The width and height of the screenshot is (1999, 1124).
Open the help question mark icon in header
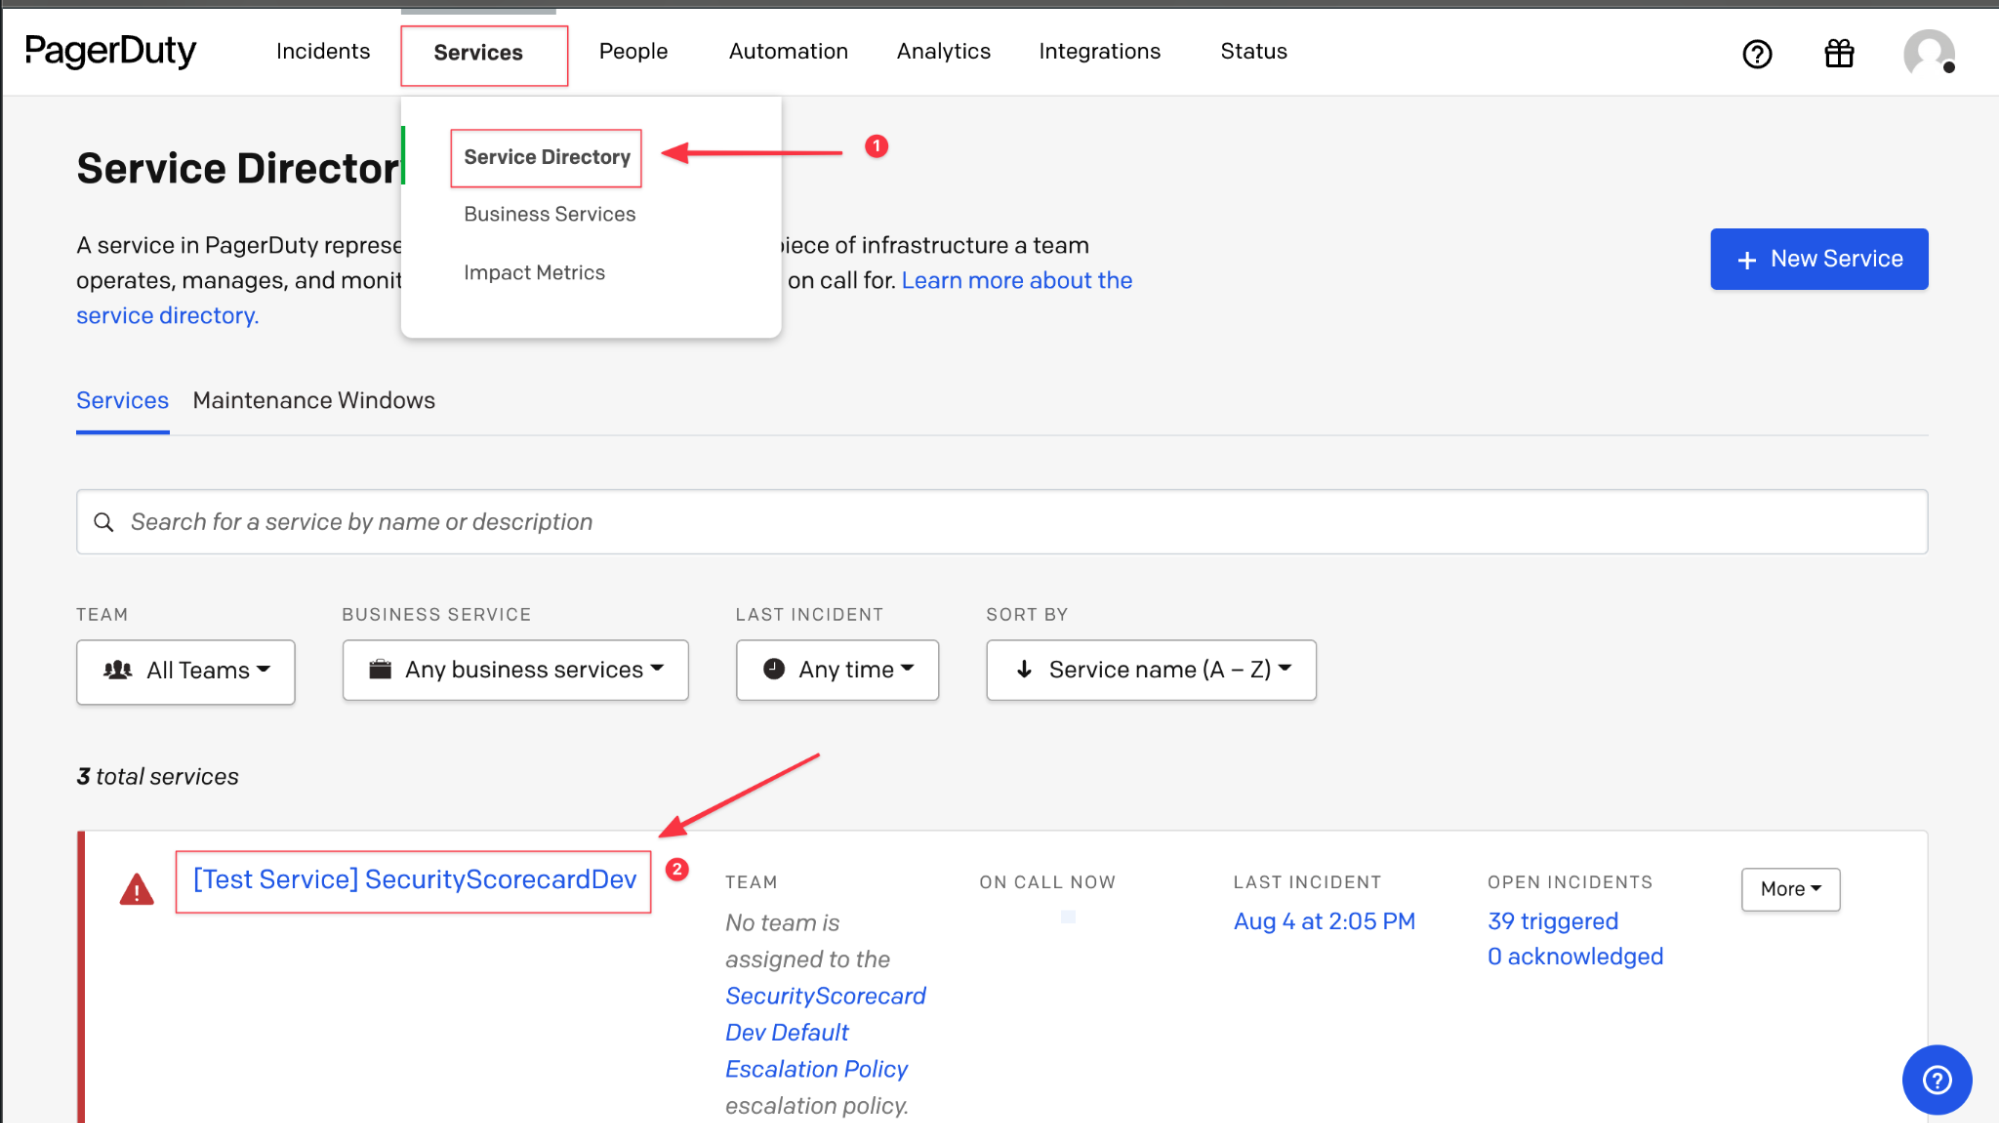(x=1757, y=54)
